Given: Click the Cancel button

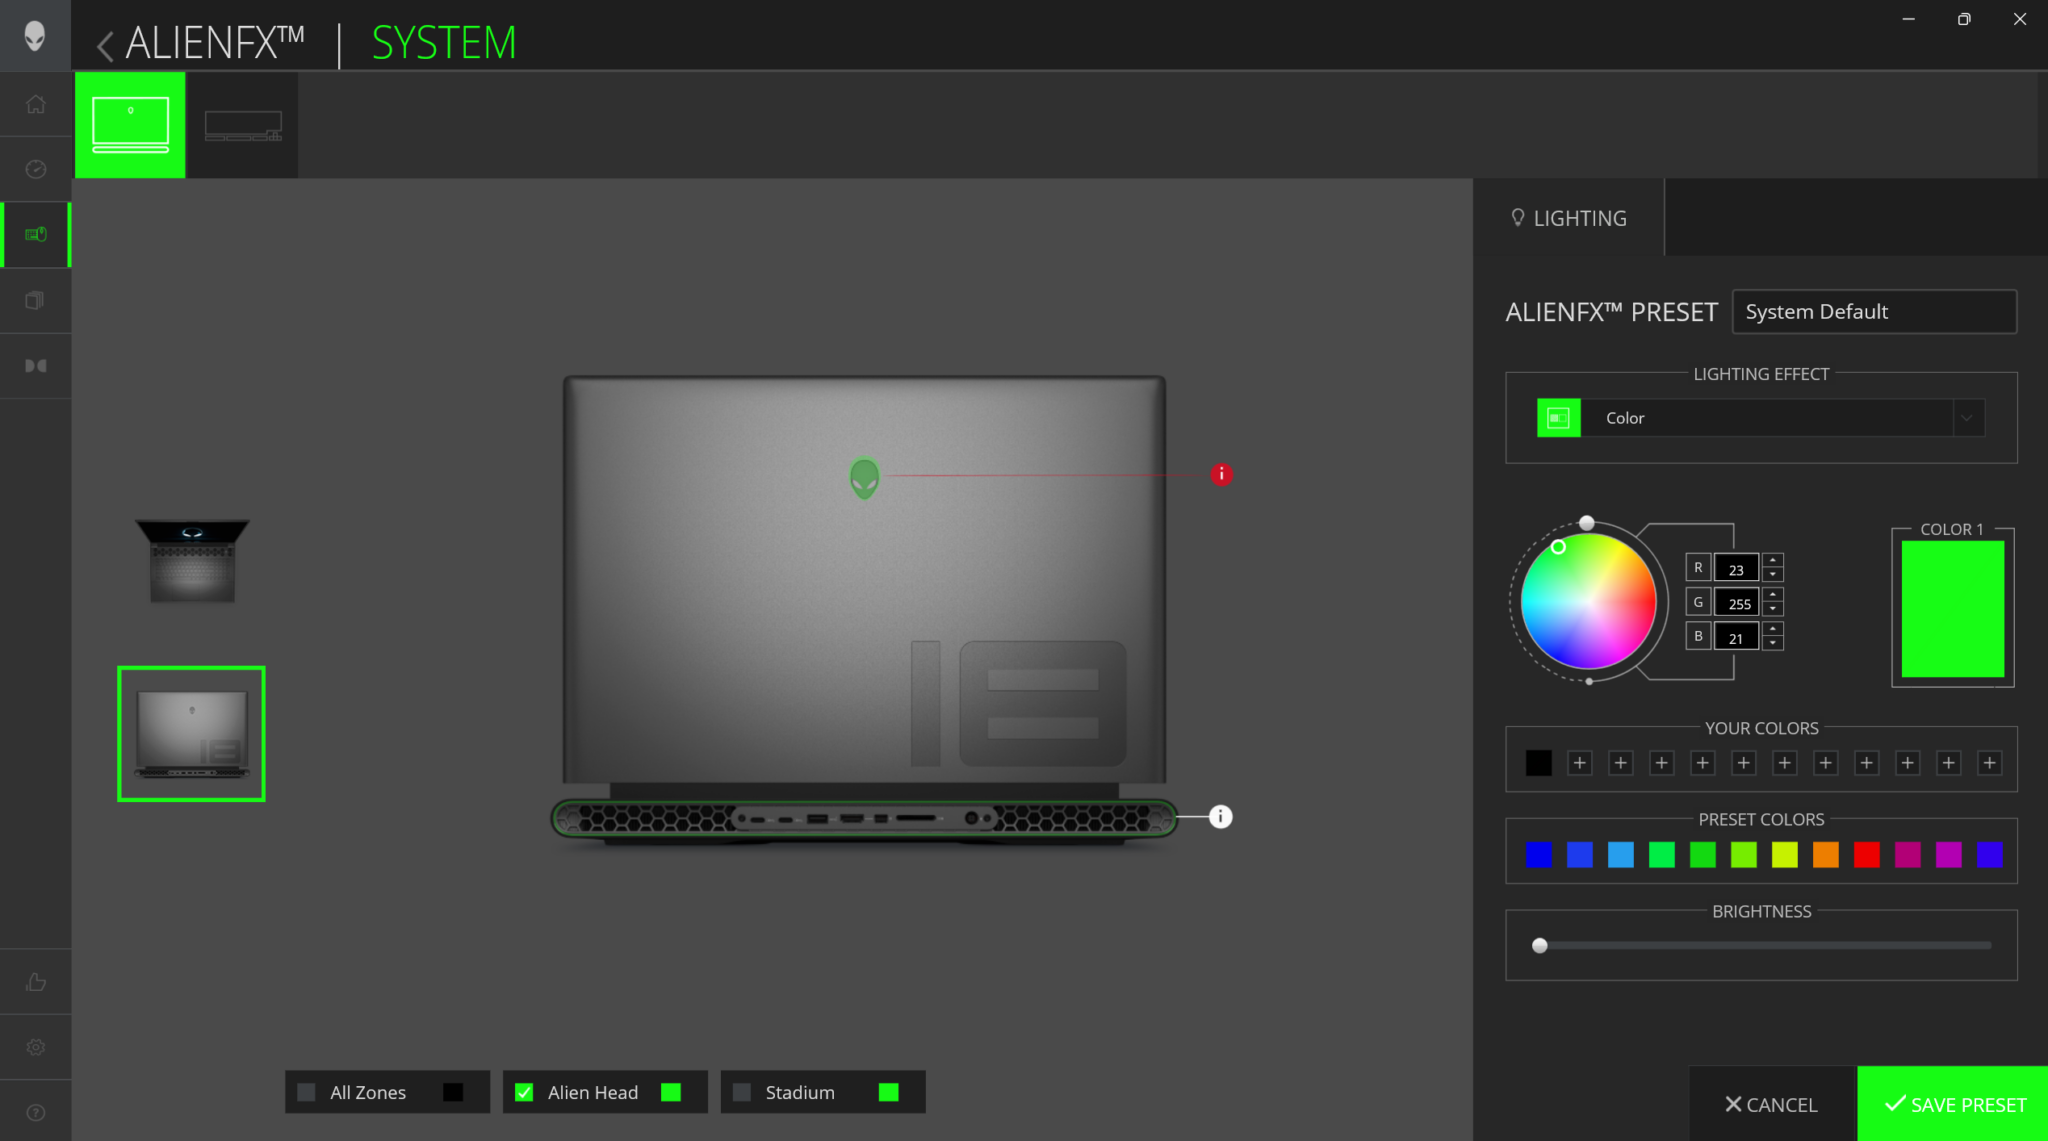Looking at the screenshot, I should tap(1771, 1104).
